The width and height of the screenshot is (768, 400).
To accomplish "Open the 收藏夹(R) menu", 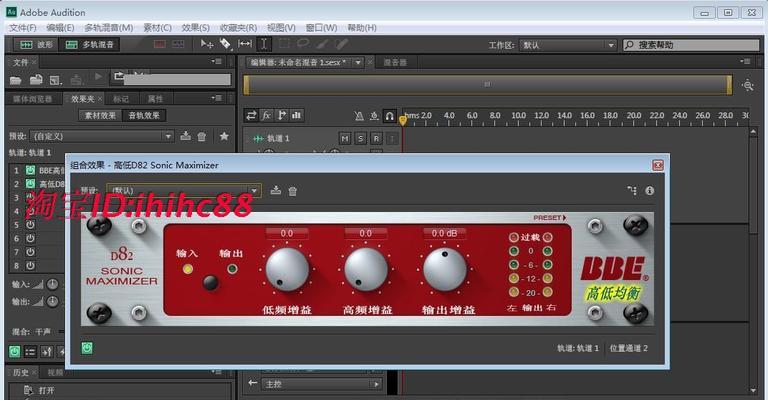I will [x=238, y=27].
